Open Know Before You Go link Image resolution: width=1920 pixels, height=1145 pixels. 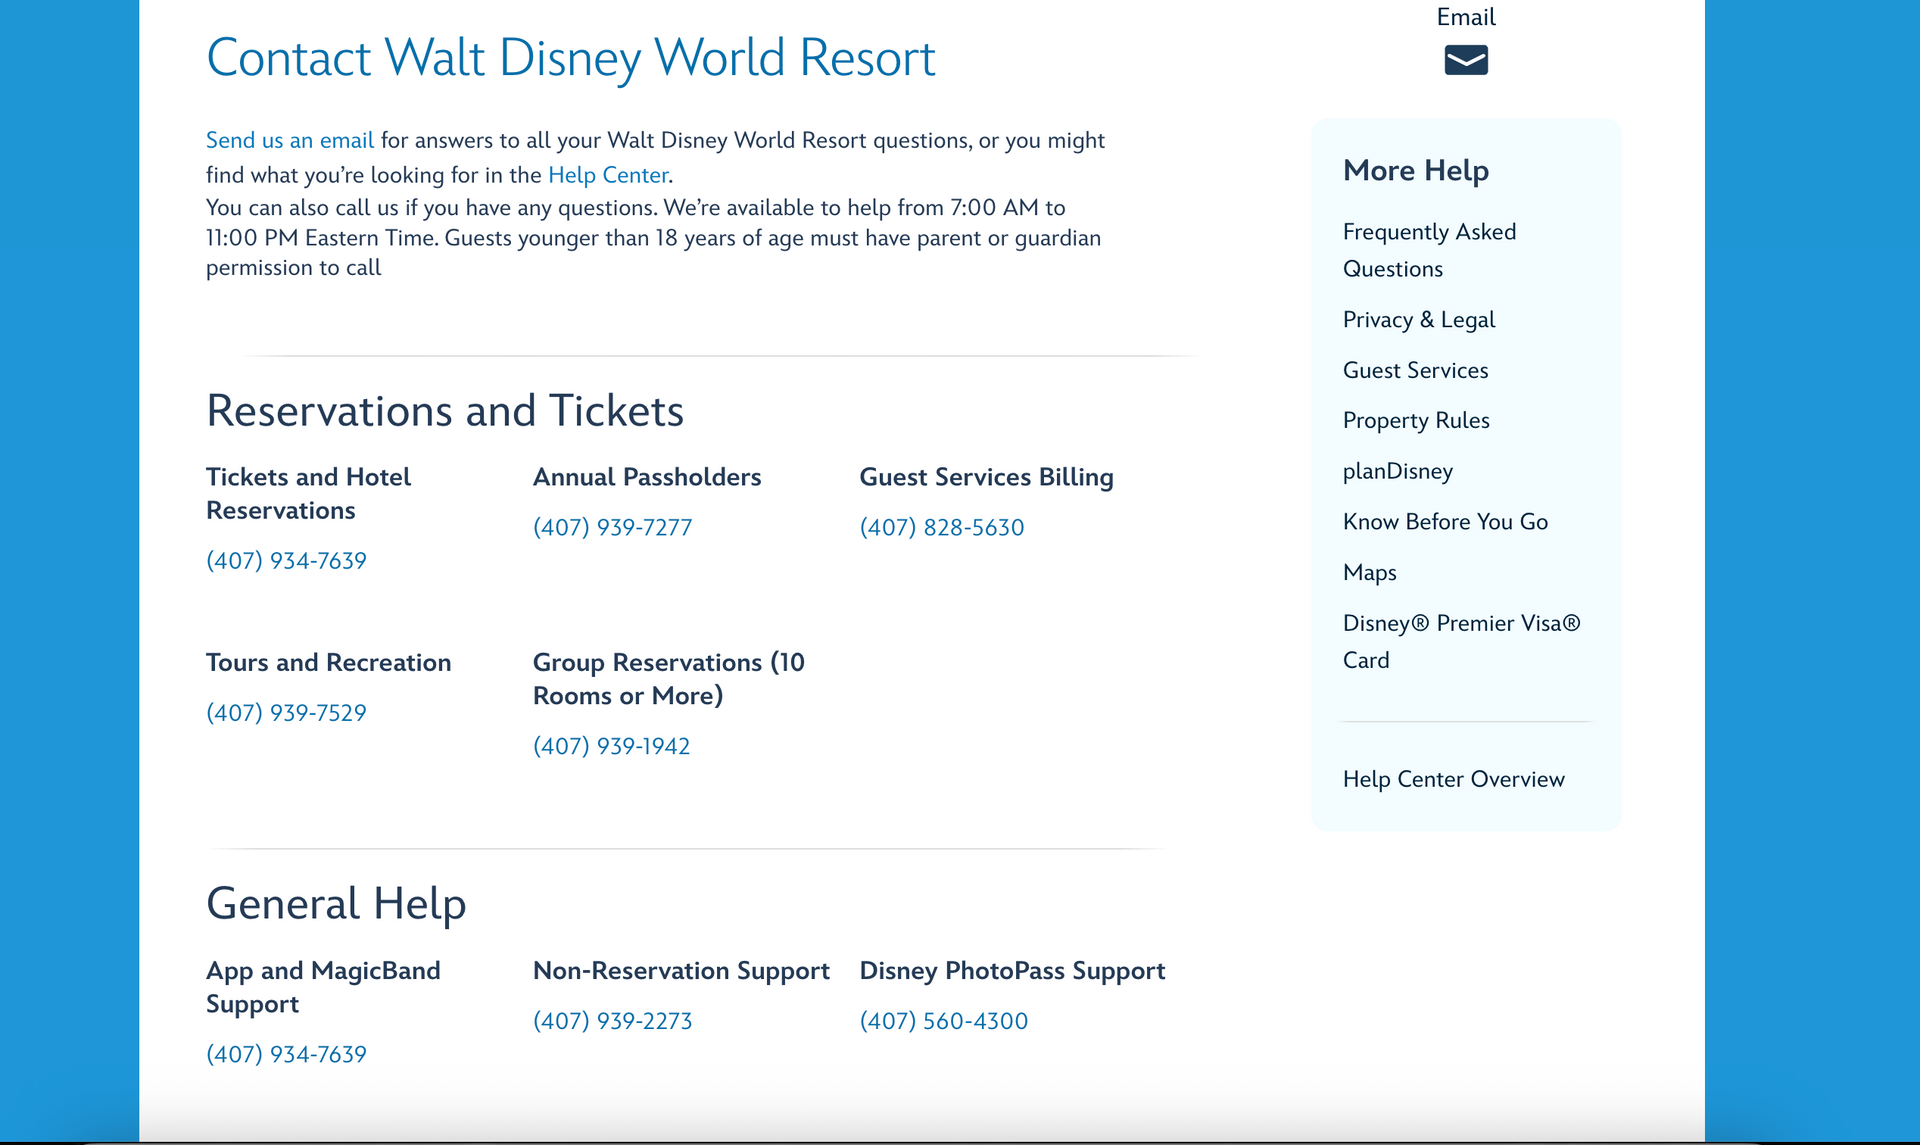1445,522
